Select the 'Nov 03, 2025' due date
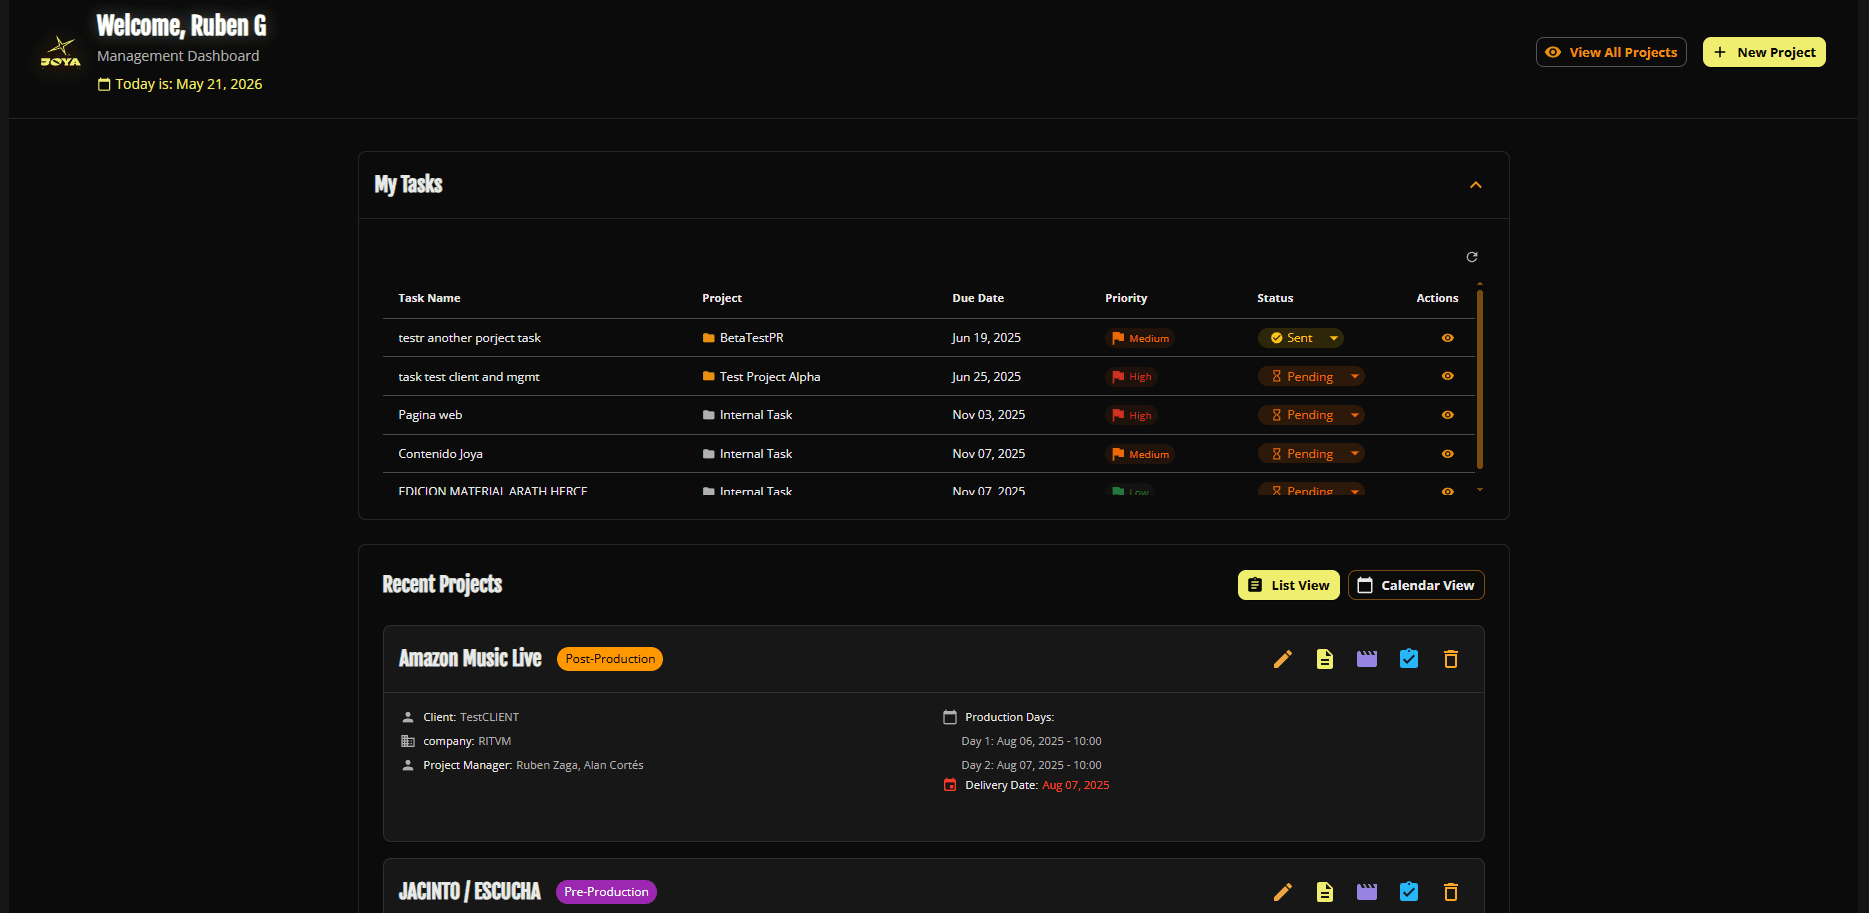The width and height of the screenshot is (1869, 913). [988, 415]
